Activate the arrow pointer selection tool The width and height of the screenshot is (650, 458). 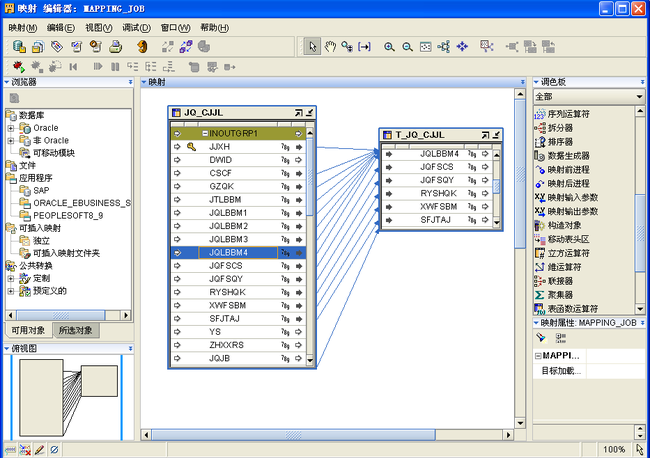tap(312, 46)
